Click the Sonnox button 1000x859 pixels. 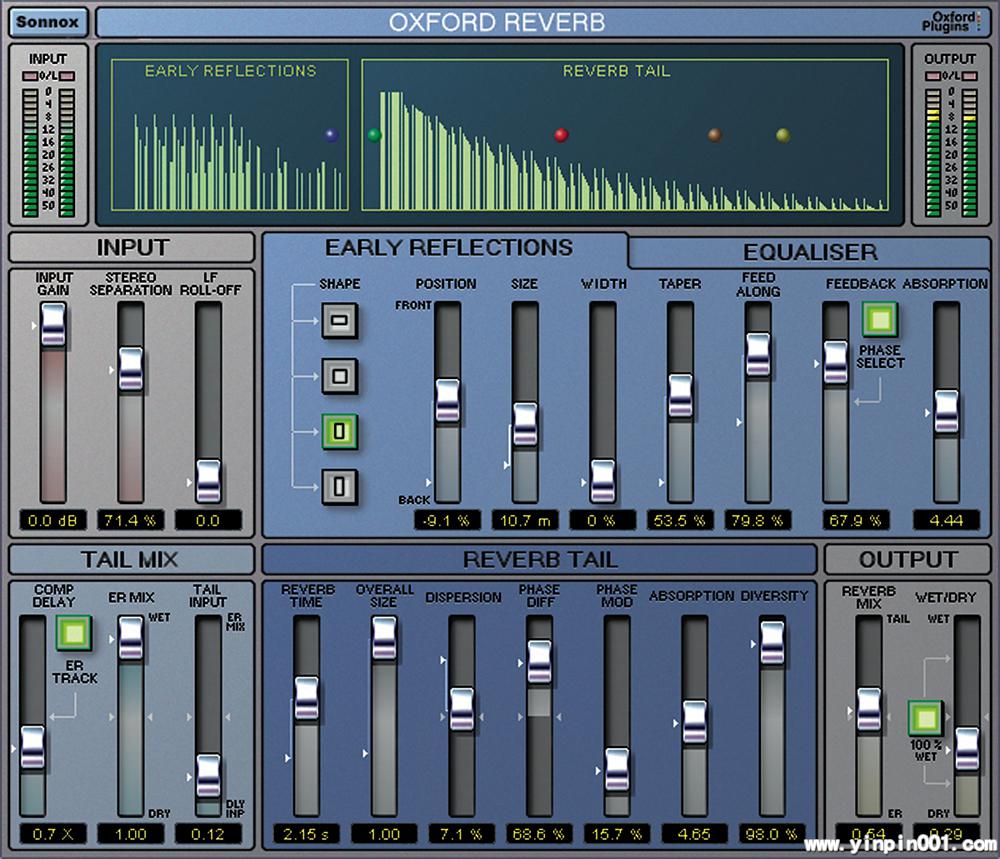[50, 21]
